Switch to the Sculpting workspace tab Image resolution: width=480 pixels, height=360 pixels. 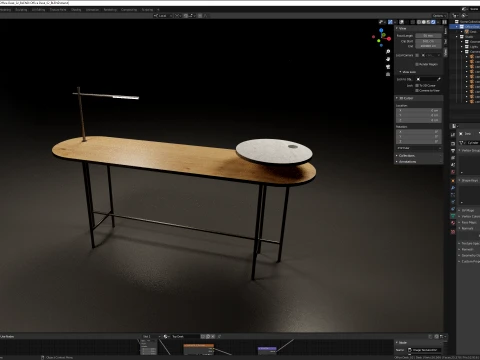tap(21, 10)
